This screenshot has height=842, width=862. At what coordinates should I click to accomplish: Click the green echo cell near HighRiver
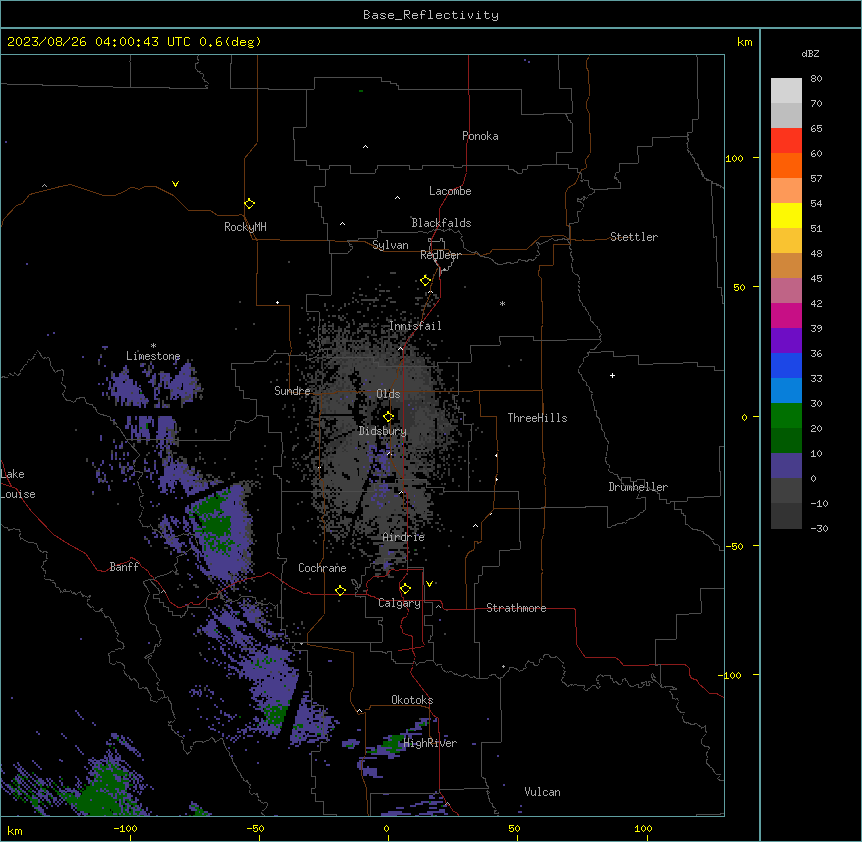pyautogui.click(x=393, y=743)
